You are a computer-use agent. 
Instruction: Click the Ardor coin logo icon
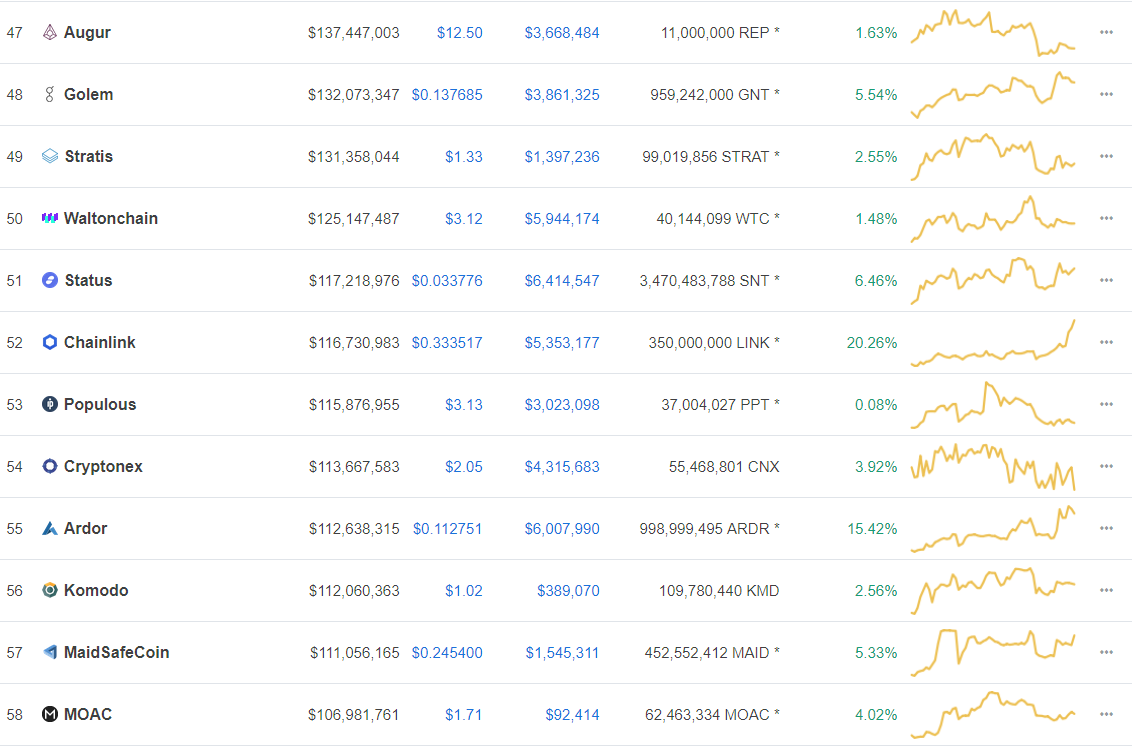pyautogui.click(x=49, y=529)
